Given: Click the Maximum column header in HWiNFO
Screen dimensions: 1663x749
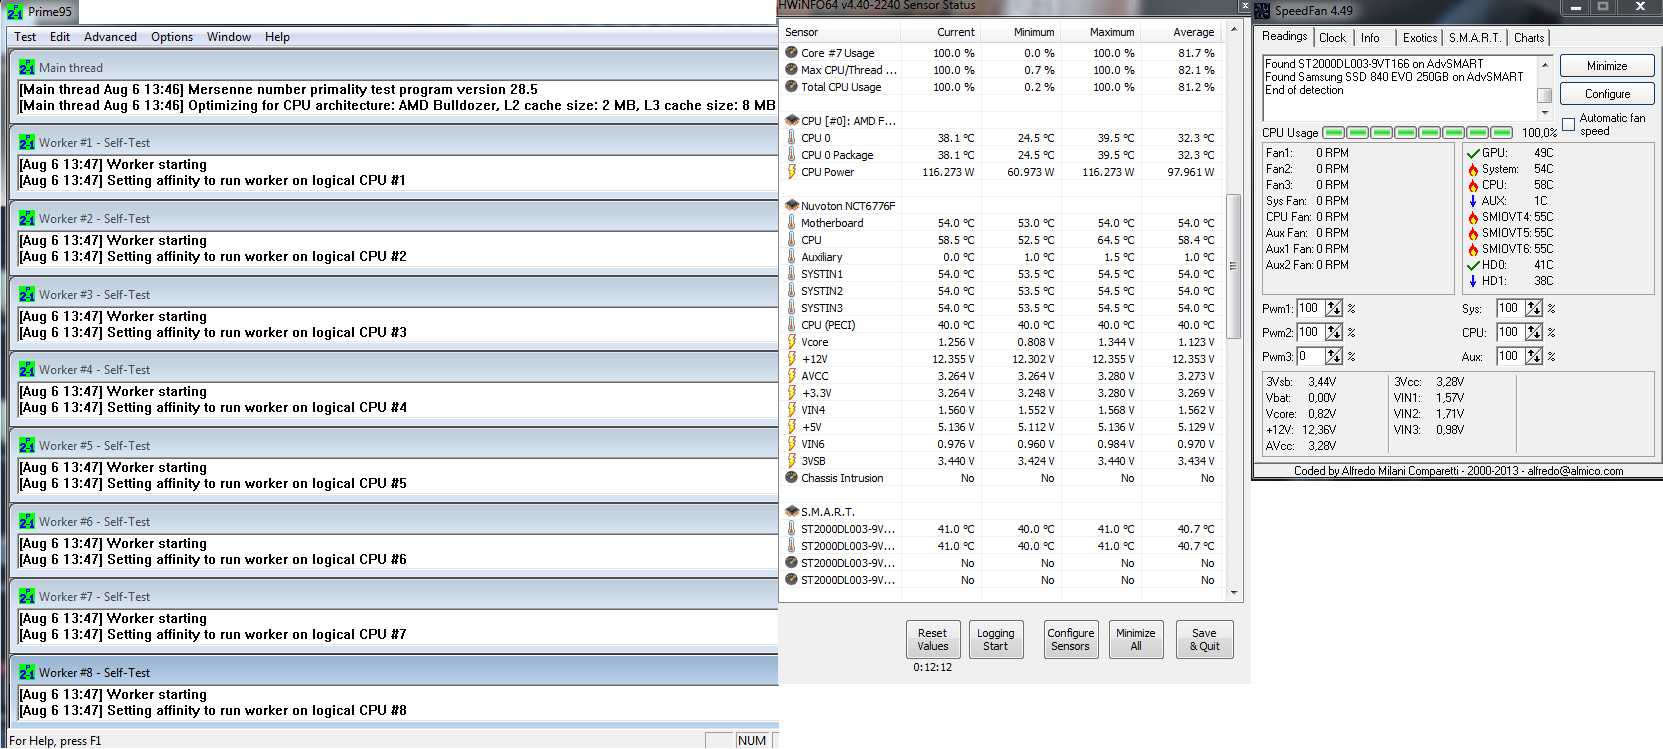Looking at the screenshot, I should 1111,32.
